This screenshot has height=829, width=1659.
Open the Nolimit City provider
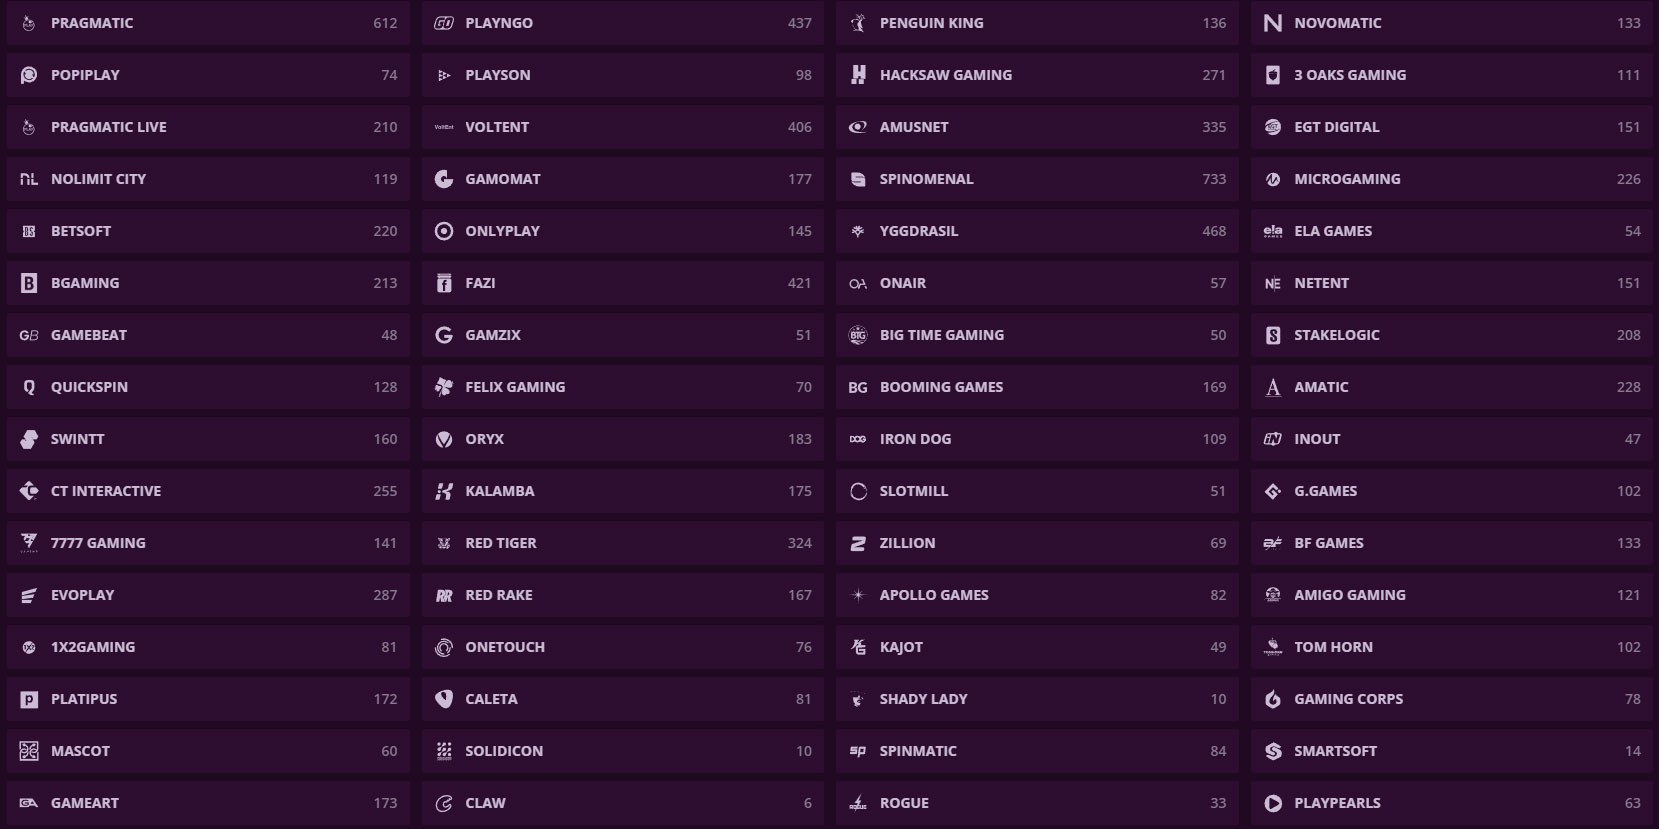[x=208, y=179]
